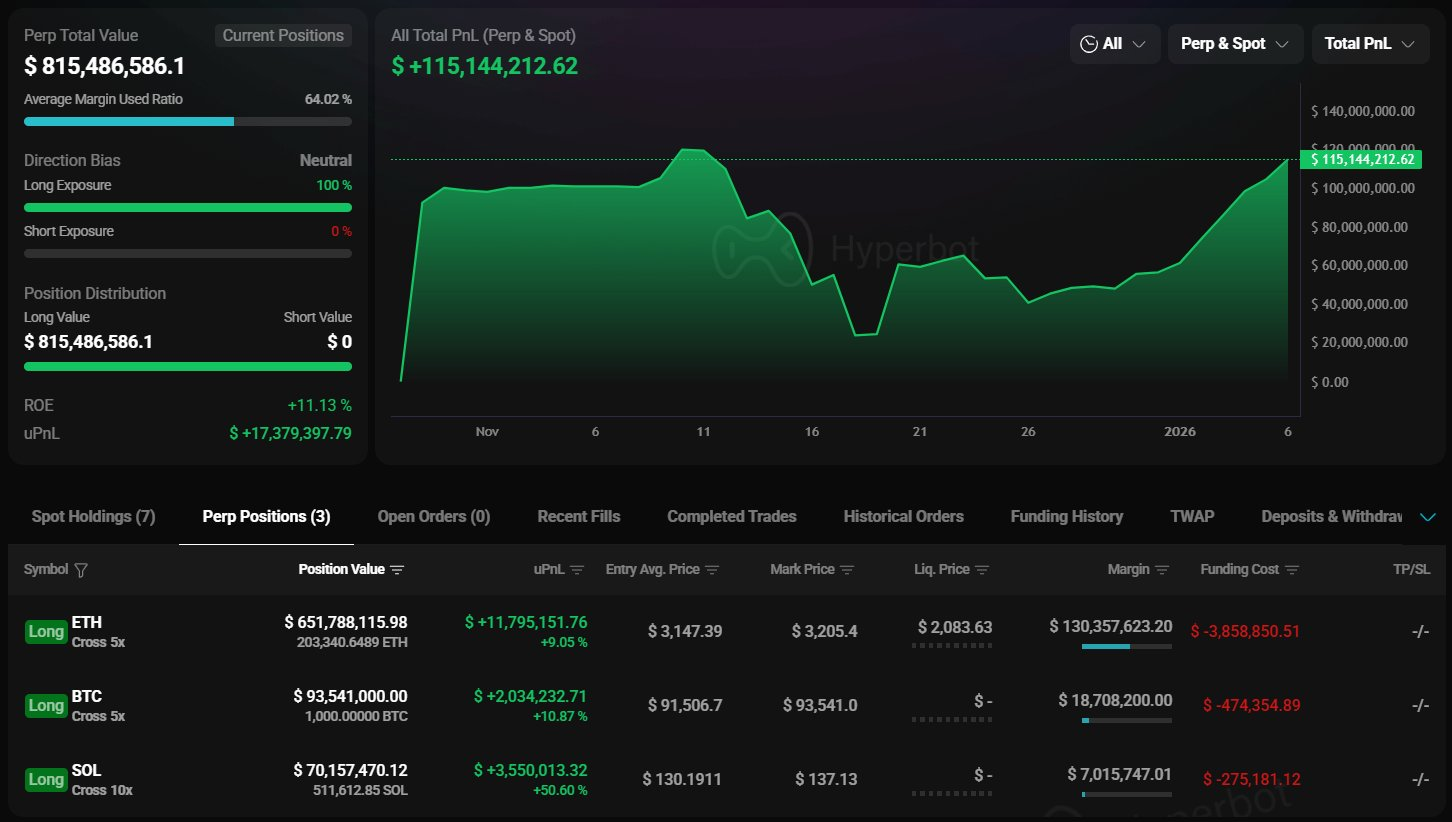Click the ETH margin usage bar

[x=1126, y=647]
